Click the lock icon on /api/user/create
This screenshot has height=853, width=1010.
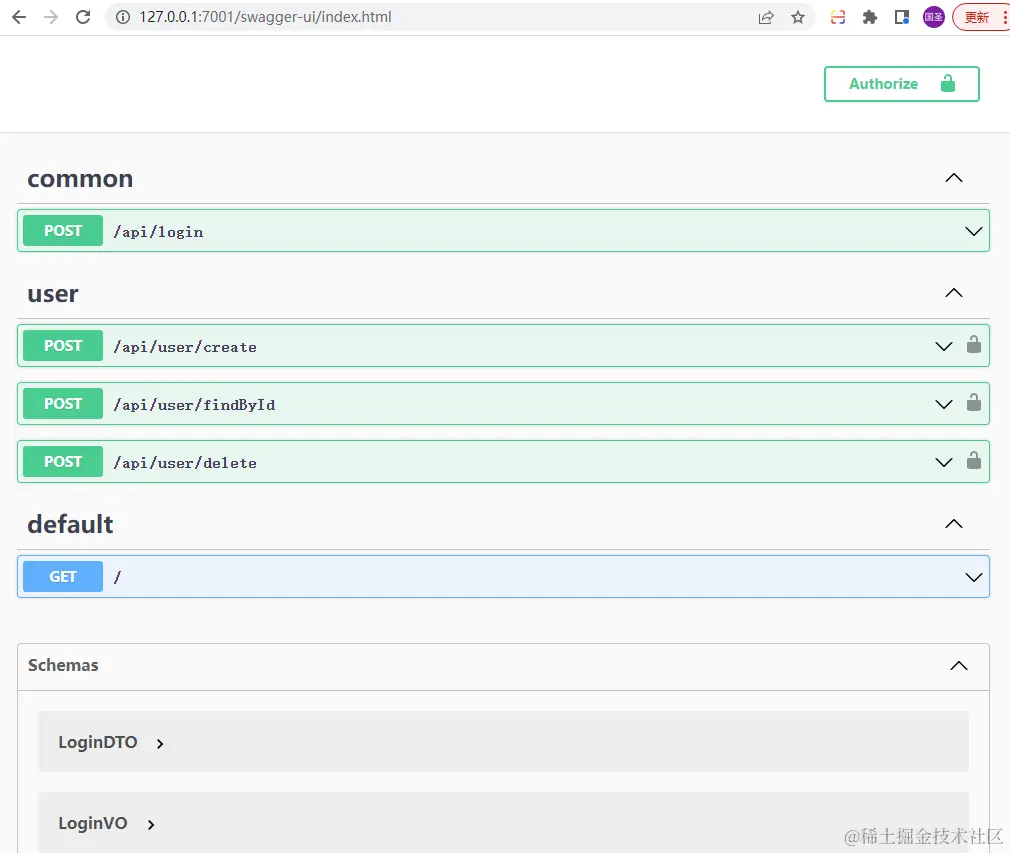pyautogui.click(x=973, y=345)
